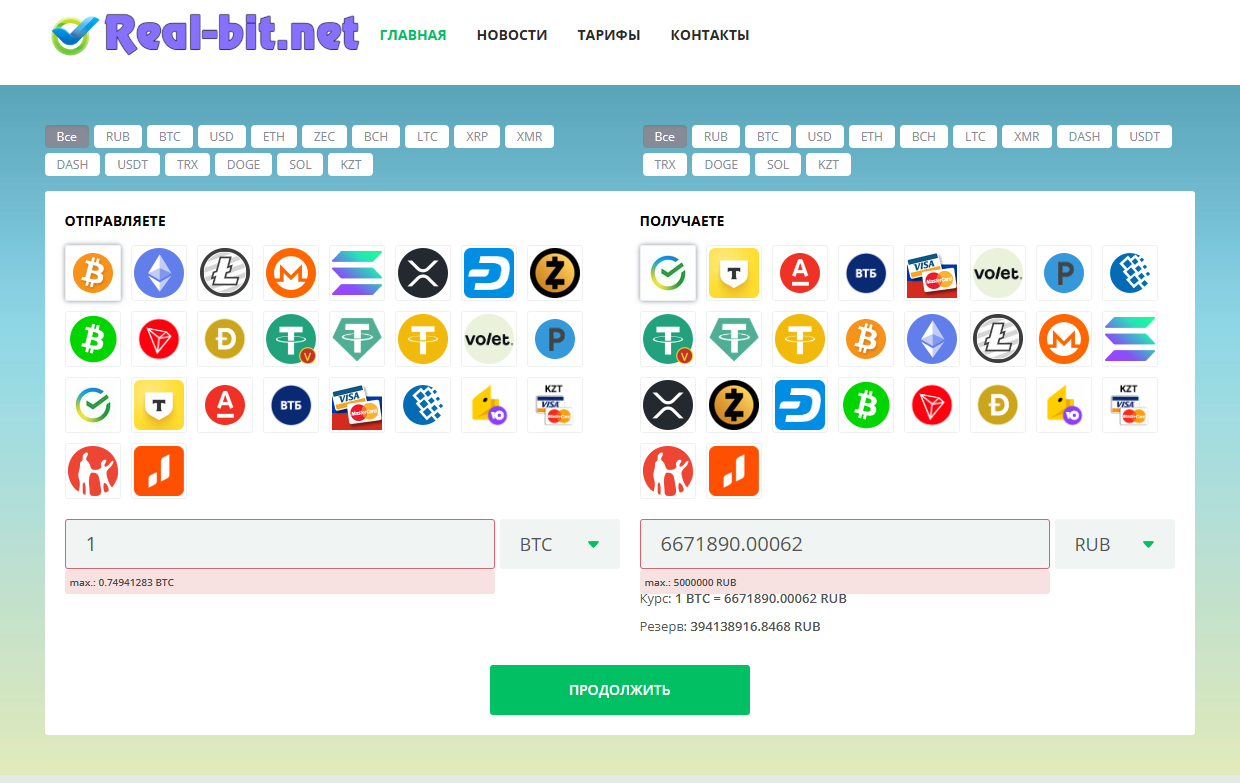Screen dimensions: 1240x783
Task: Pick the Zcash icon in the send grid
Action: click(555, 273)
